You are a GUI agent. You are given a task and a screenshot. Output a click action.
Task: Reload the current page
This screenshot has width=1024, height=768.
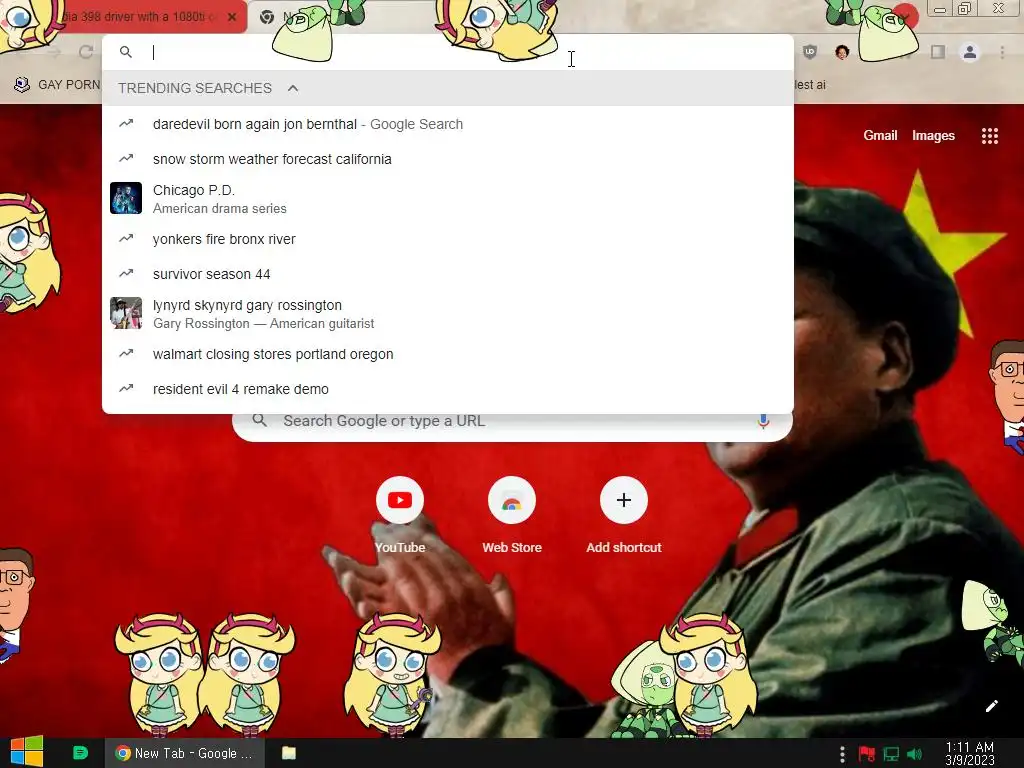click(x=86, y=52)
